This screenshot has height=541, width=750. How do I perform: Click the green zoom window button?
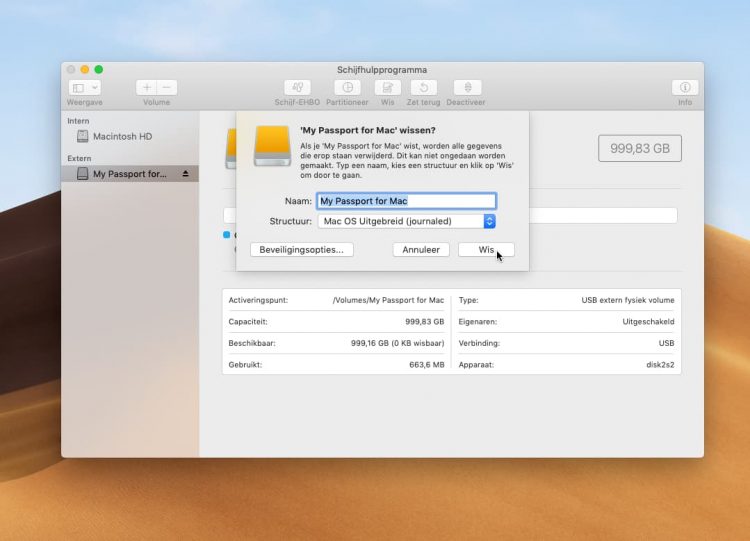(x=99, y=69)
